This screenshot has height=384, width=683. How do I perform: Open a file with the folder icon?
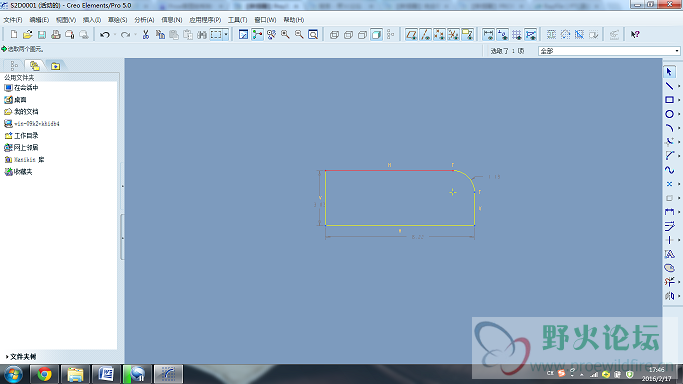[27, 34]
